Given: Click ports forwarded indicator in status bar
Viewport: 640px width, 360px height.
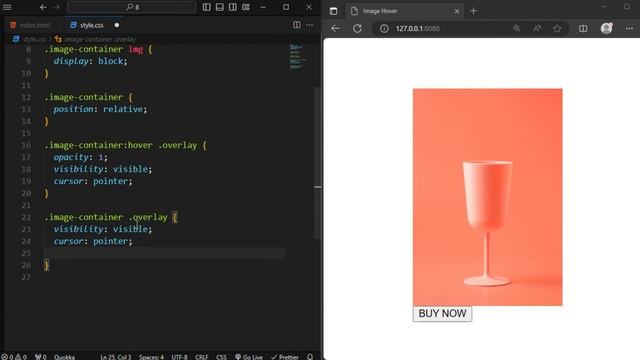Looking at the screenshot, I should pos(40,357).
